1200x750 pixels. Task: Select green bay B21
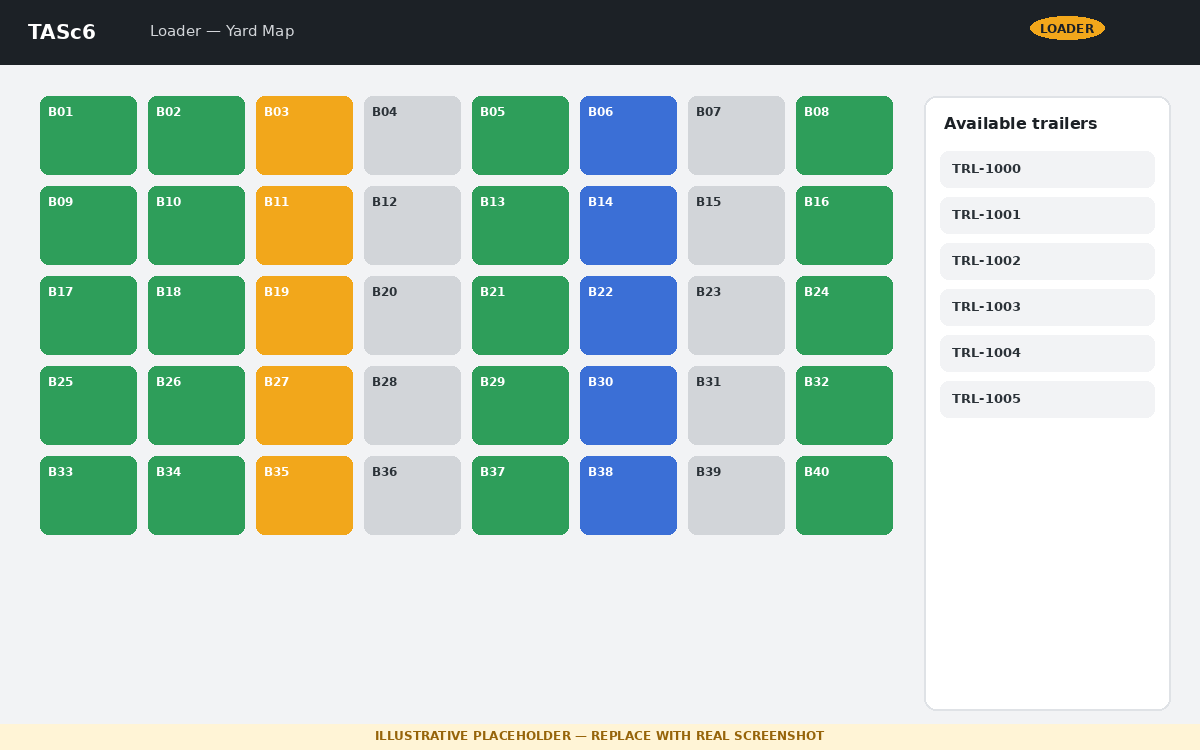pyautogui.click(x=520, y=316)
